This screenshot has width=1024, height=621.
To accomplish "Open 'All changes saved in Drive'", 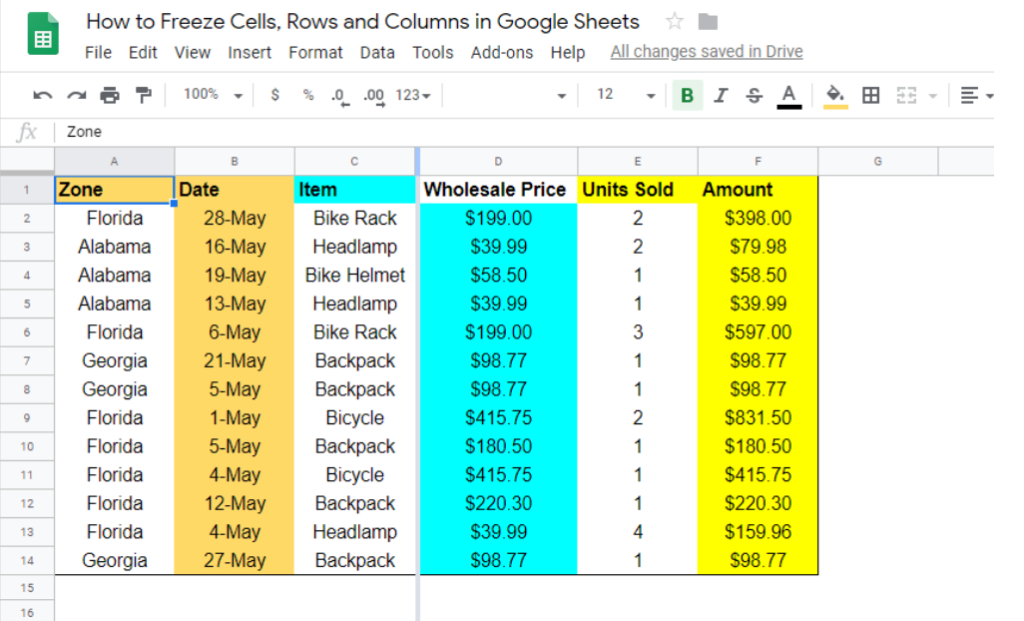I will pyautogui.click(x=706, y=51).
